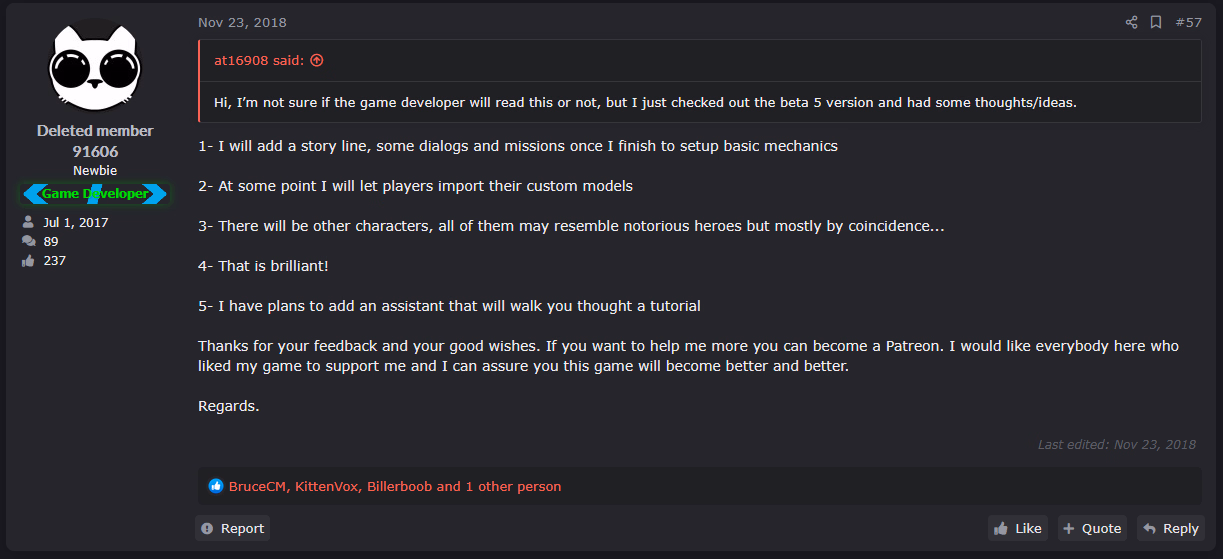The width and height of the screenshot is (1223, 559).
Task: Click the Nov 23, 2018 post date
Action: 242,22
